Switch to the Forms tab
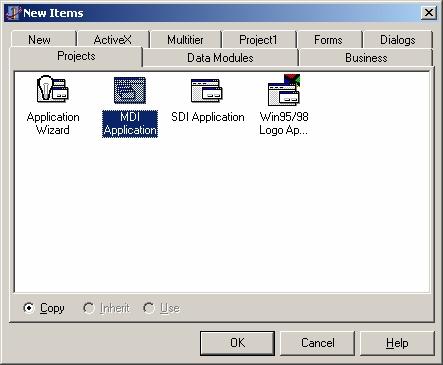This screenshot has height=365, width=443. click(329, 40)
